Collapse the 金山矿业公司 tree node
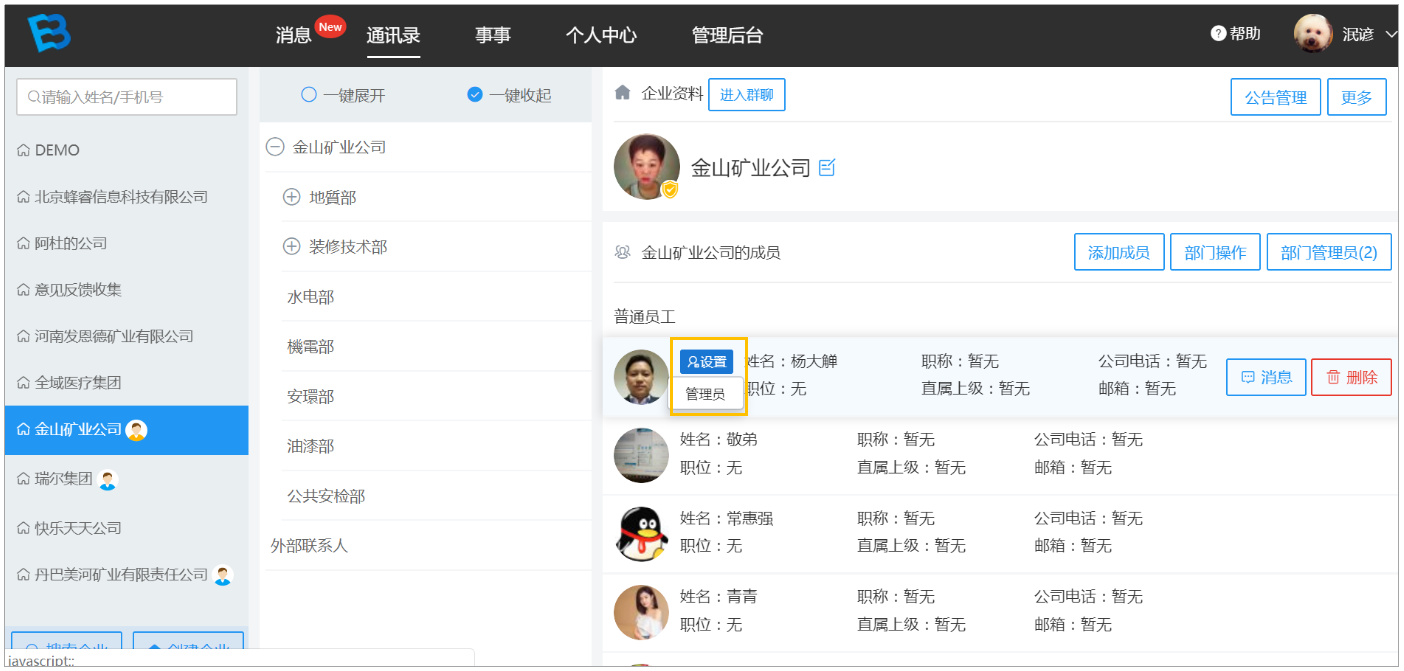Image resolution: width=1404 pixels, height=671 pixels. tap(275, 147)
